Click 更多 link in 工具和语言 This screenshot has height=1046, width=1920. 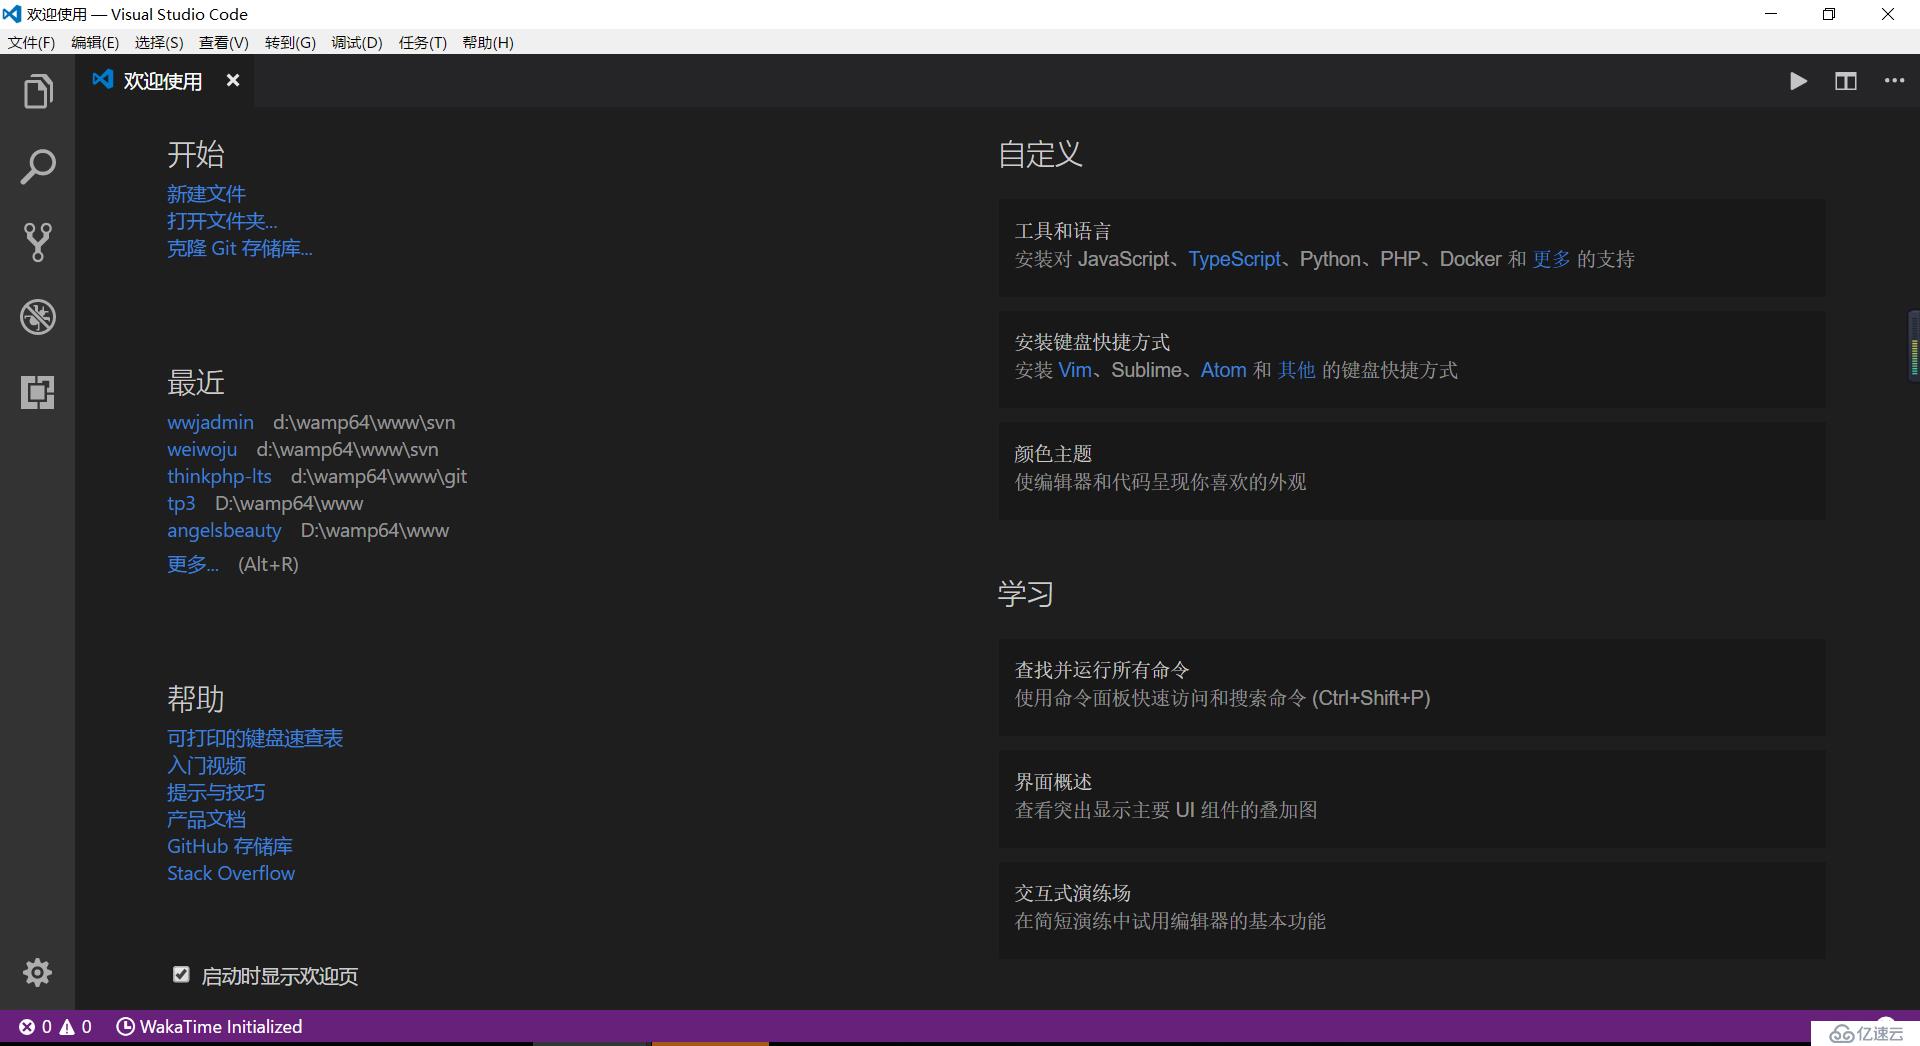click(x=1551, y=259)
